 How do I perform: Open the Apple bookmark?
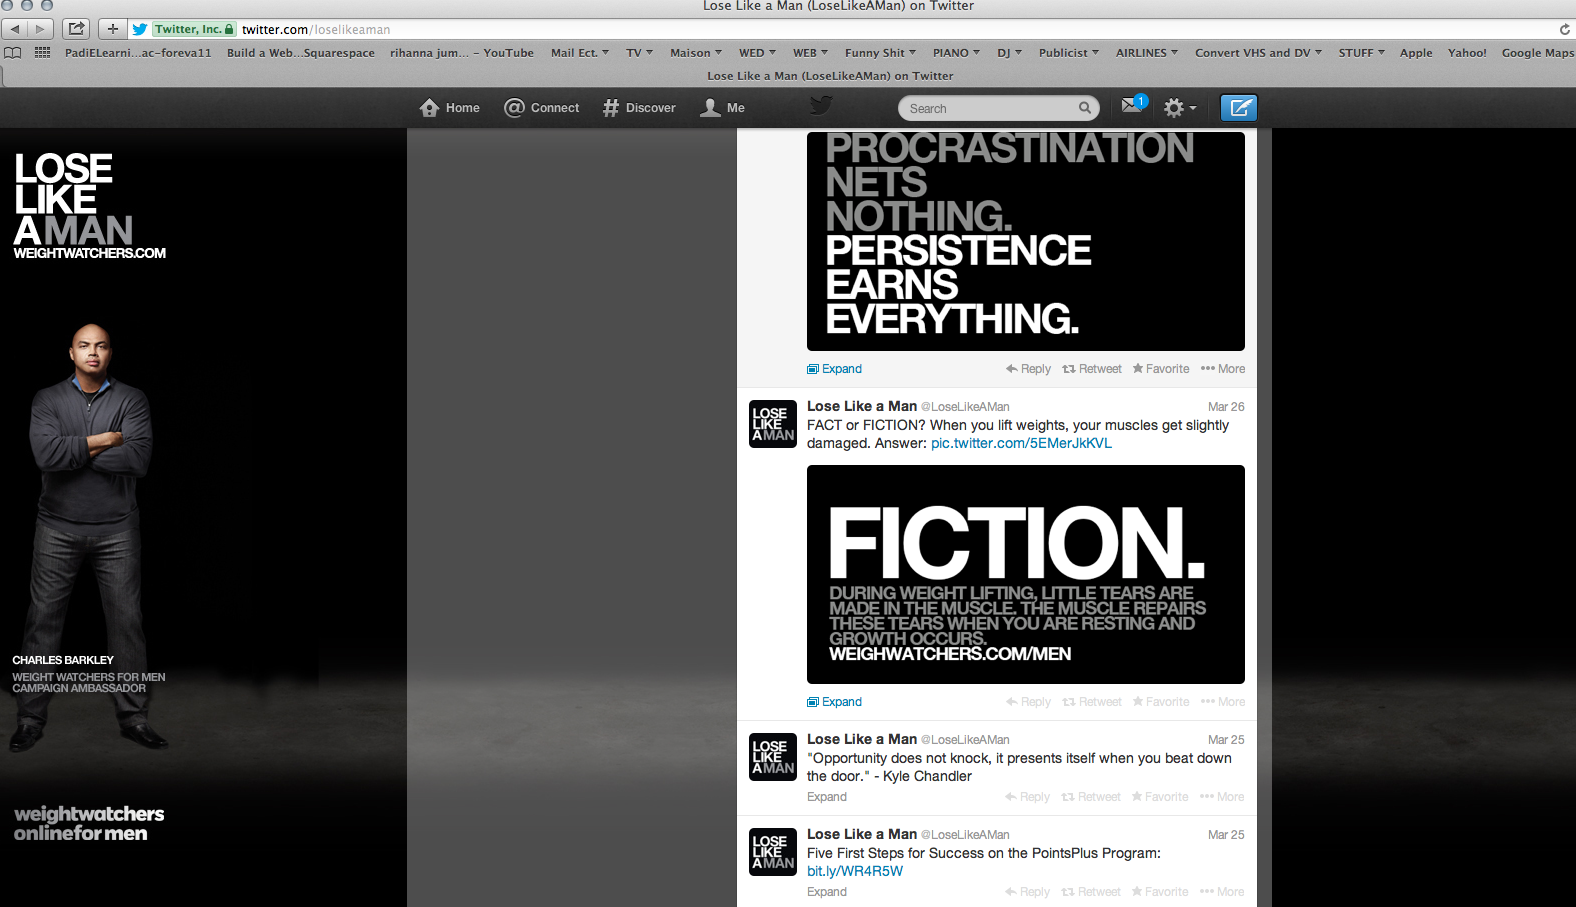[1415, 53]
